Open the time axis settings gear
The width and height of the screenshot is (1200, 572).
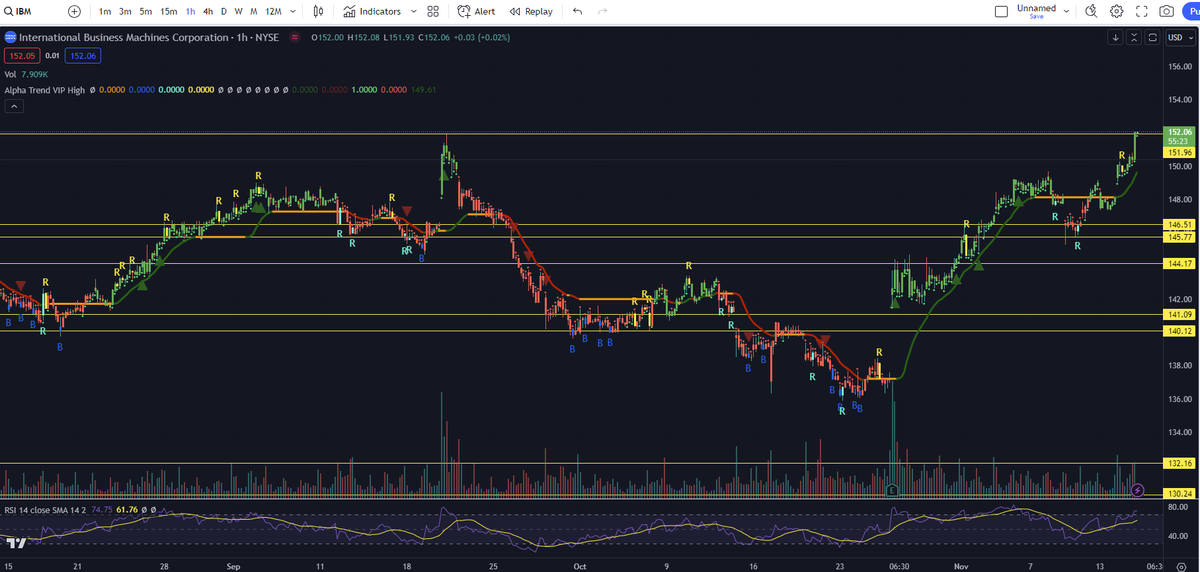coord(1180,565)
